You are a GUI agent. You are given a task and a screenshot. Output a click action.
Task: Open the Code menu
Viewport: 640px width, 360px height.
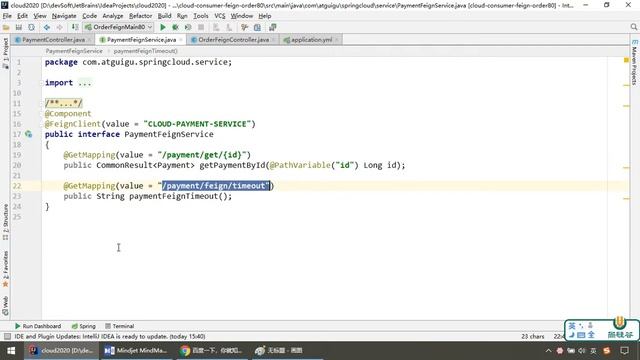click(x=89, y=16)
